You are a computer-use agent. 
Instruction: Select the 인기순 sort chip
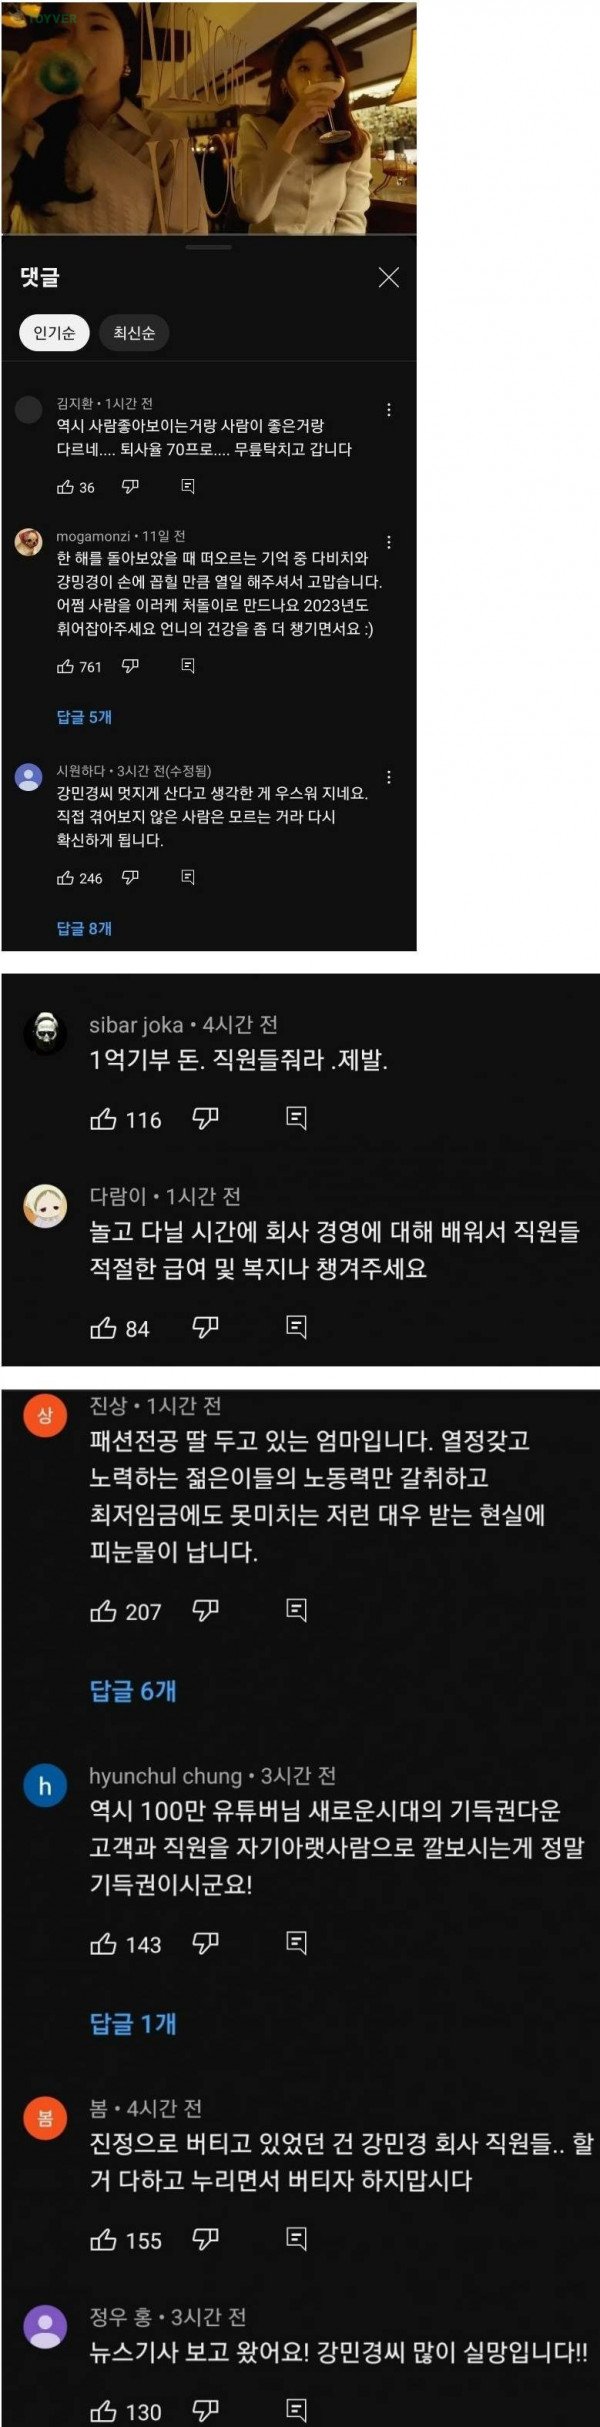pyautogui.click(x=54, y=333)
